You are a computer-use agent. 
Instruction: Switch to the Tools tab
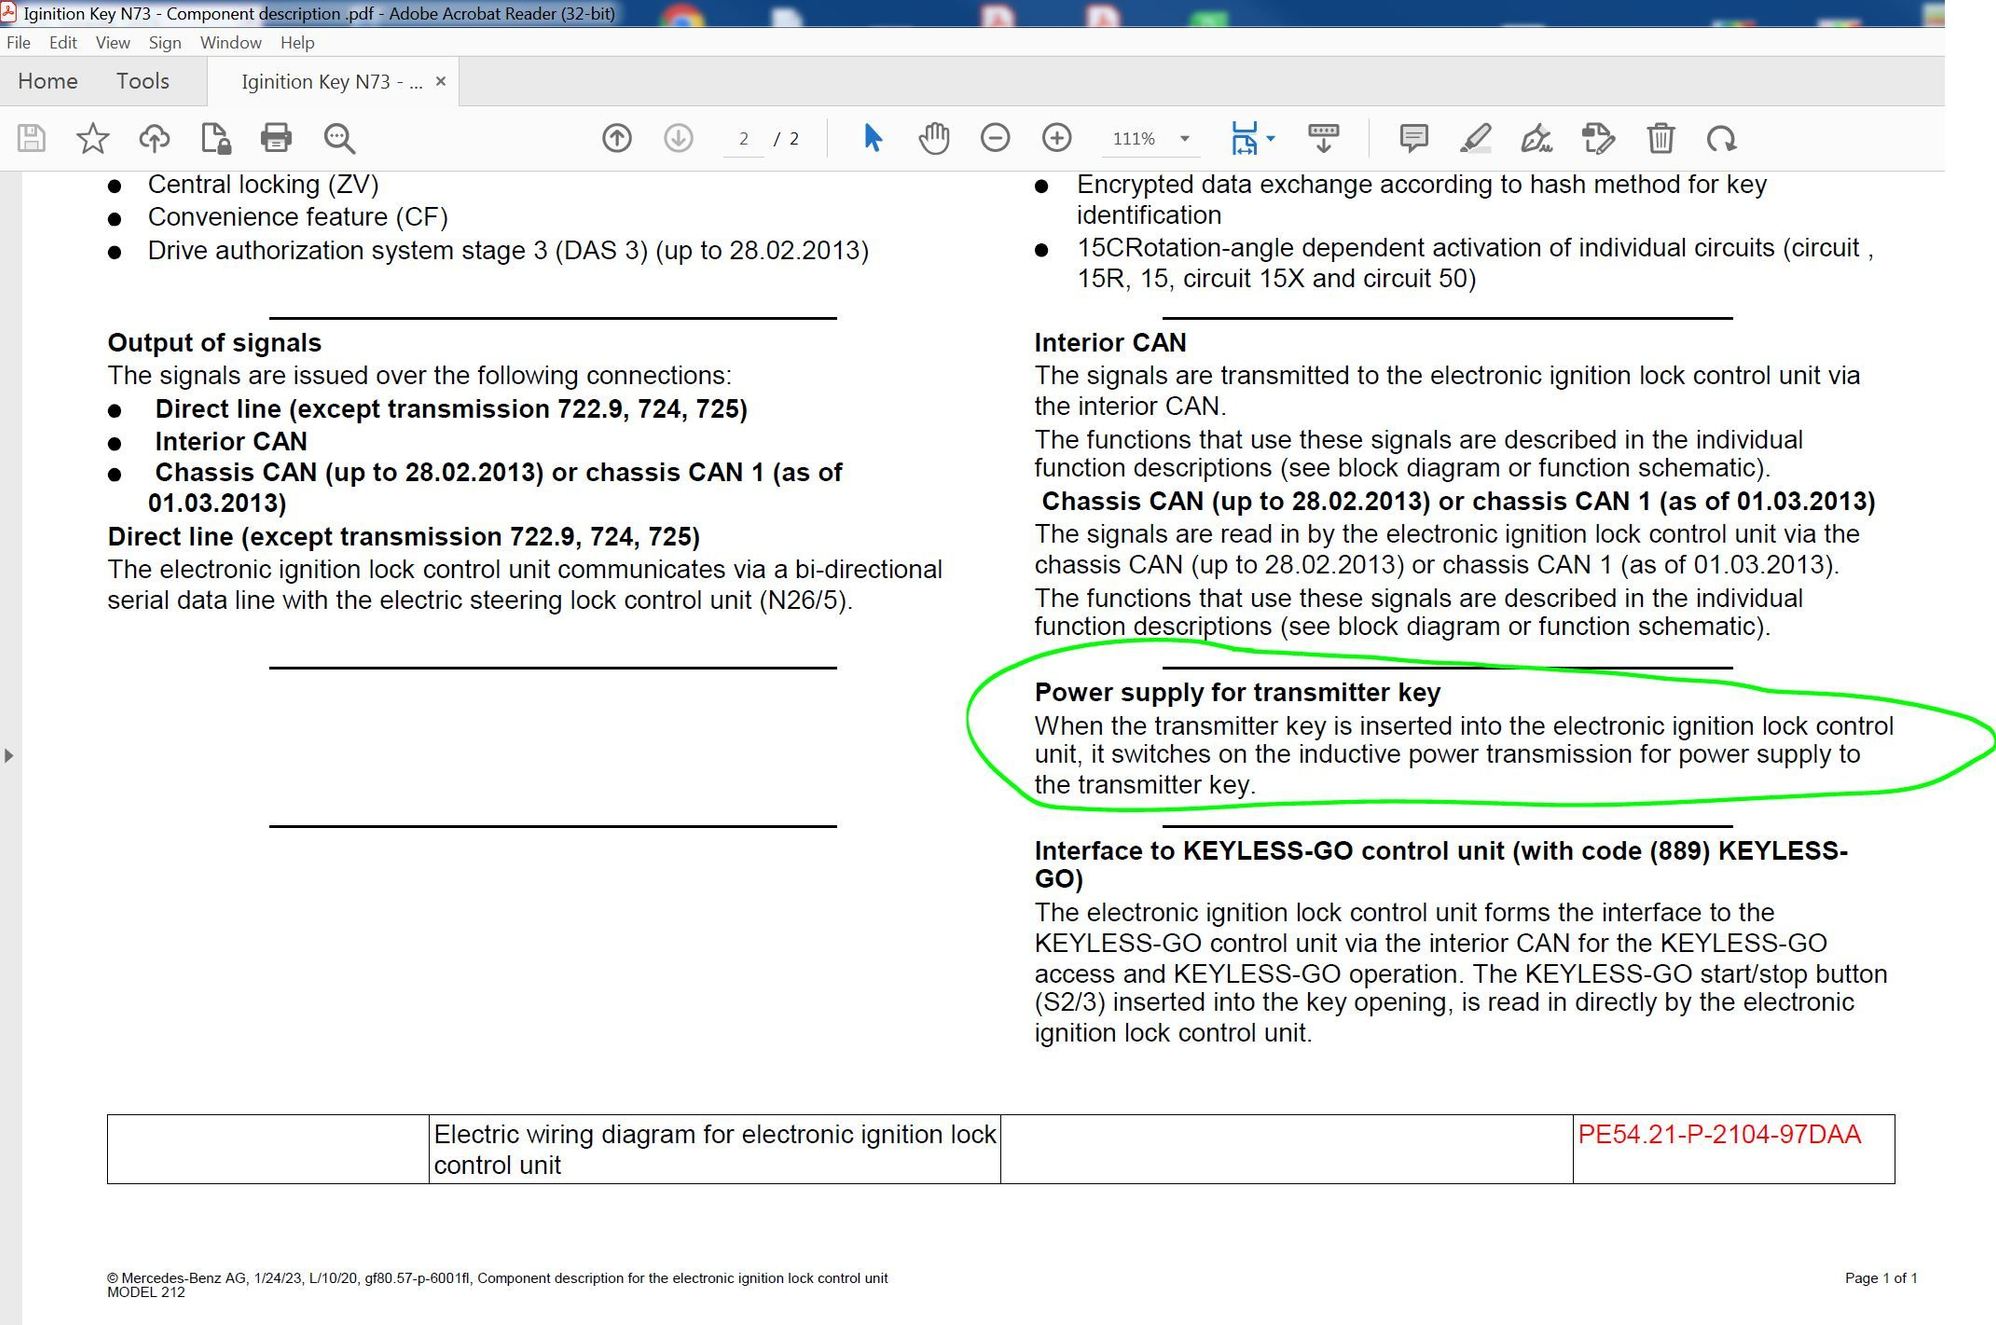[x=142, y=81]
